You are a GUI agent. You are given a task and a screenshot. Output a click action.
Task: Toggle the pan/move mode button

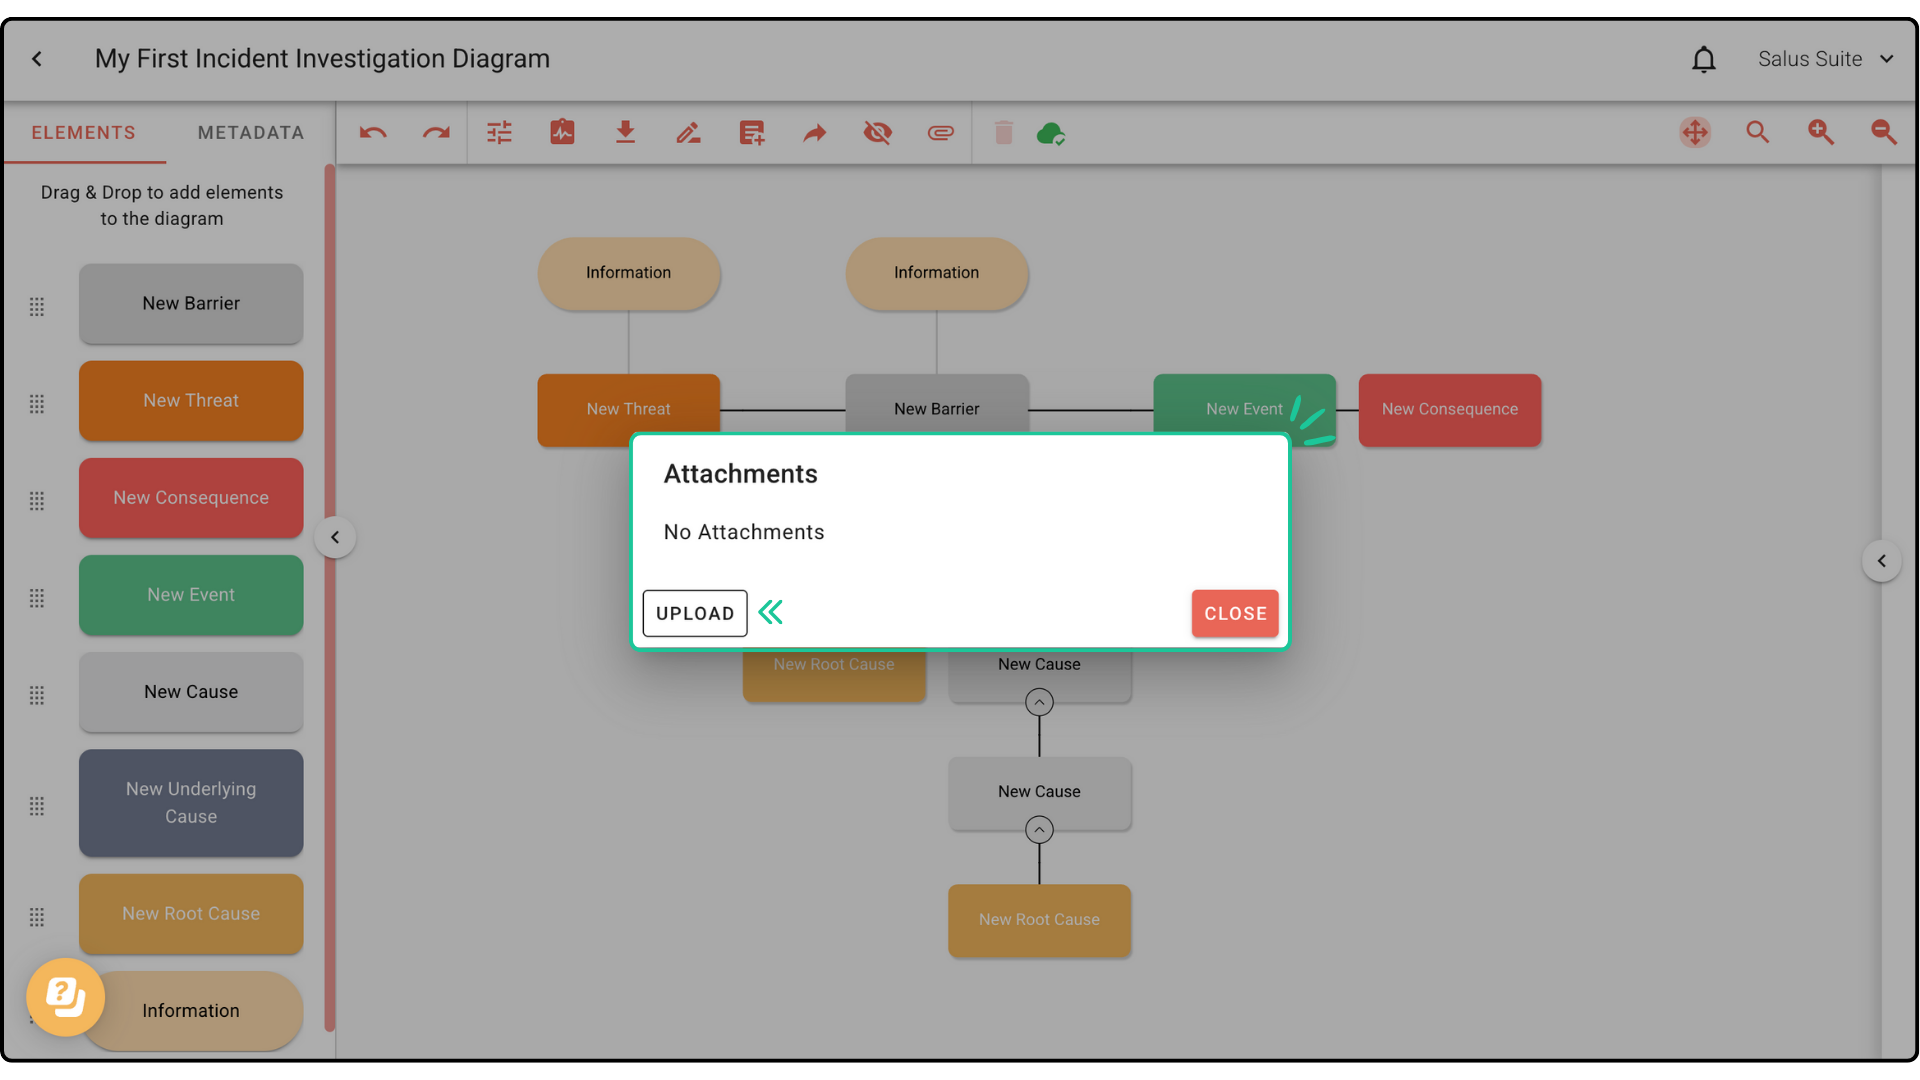[1695, 133]
